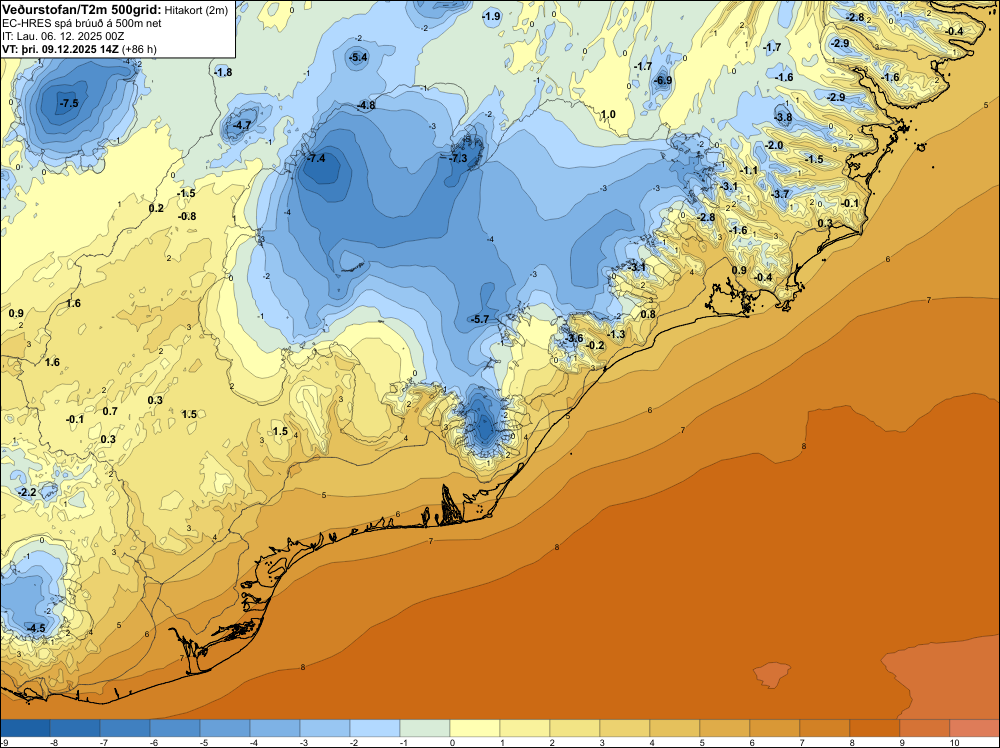Select the legend color band between 6 and 7
Screen dimensions: 1000x748
tap(775, 728)
